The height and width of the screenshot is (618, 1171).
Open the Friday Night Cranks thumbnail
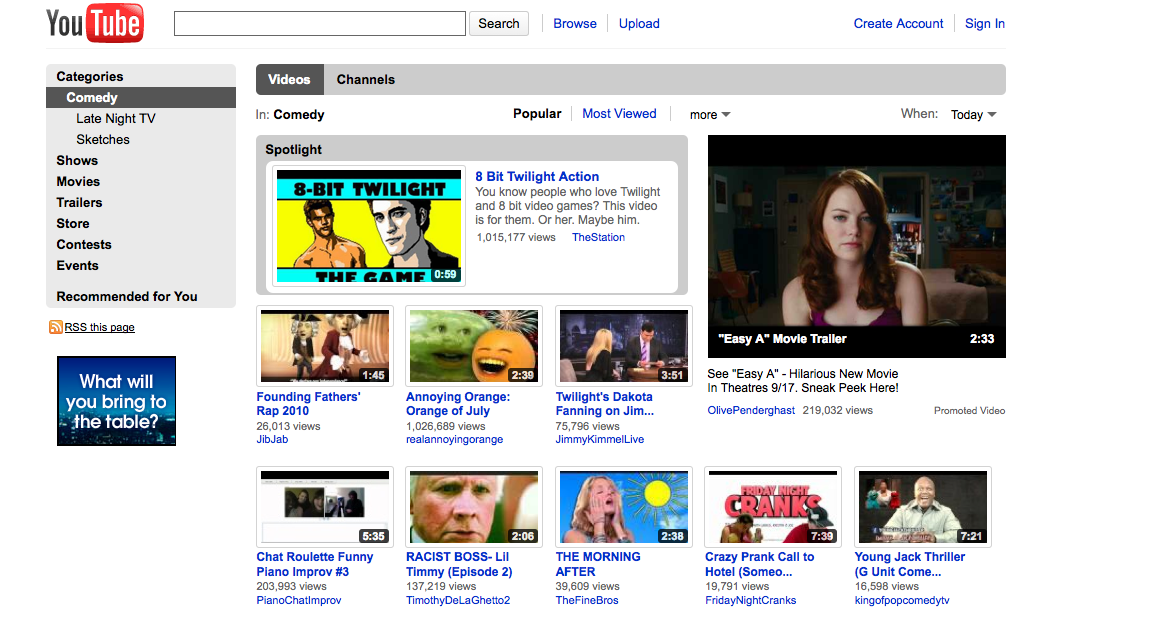coord(772,507)
